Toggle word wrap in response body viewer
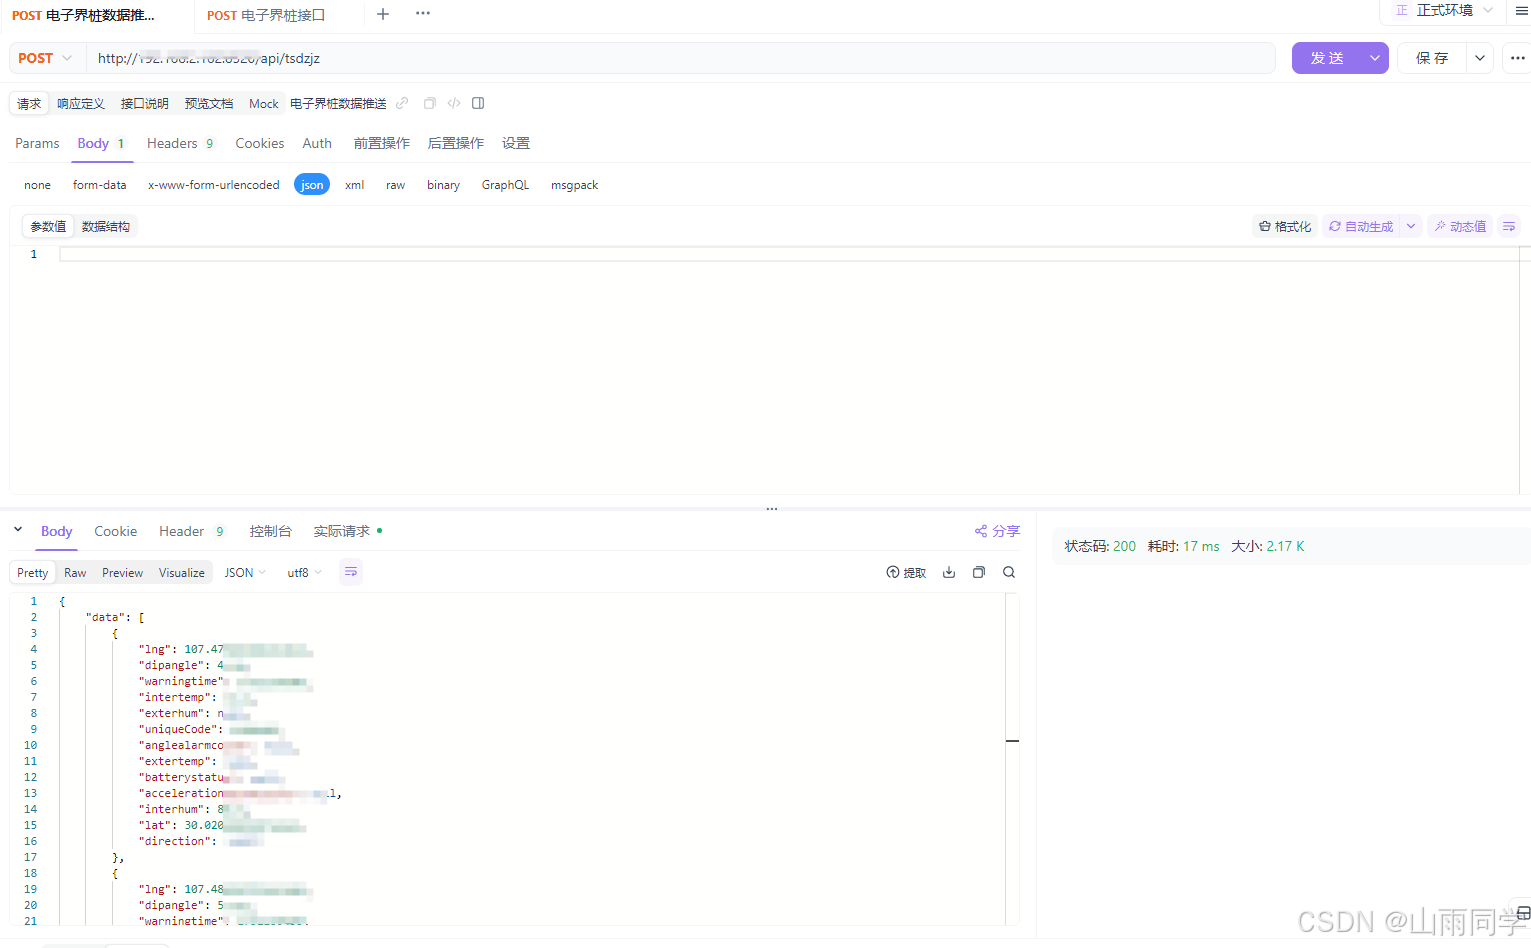Screen dimensions: 1531x948 (351, 572)
